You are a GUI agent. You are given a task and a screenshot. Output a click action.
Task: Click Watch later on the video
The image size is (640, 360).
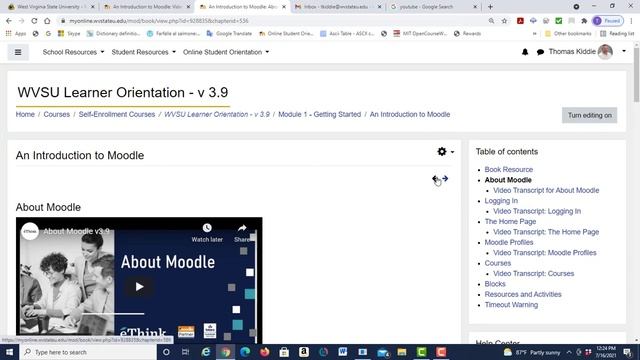207,233
